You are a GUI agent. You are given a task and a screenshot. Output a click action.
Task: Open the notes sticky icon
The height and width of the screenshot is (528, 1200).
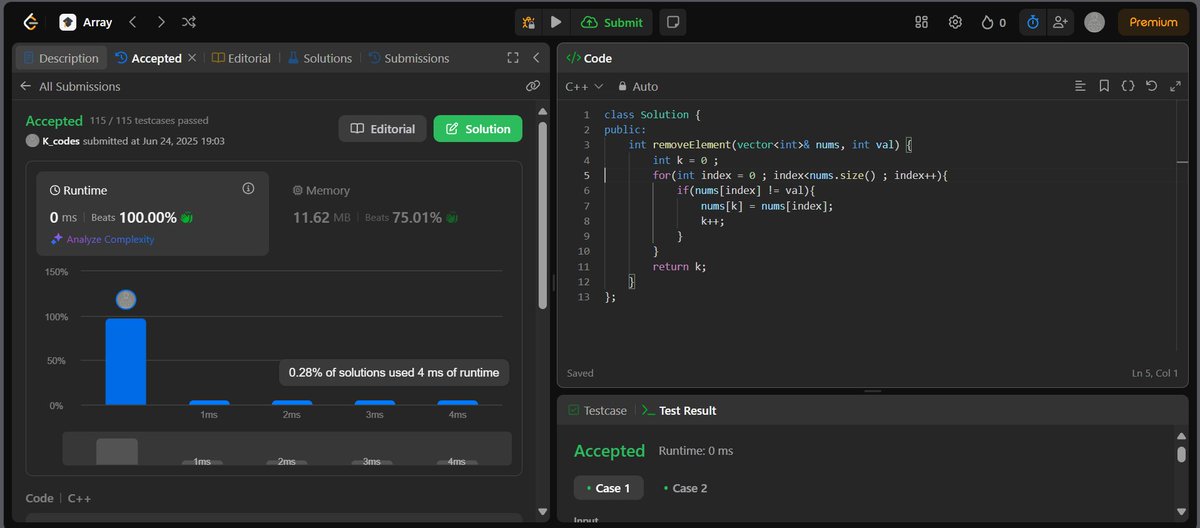[673, 22]
